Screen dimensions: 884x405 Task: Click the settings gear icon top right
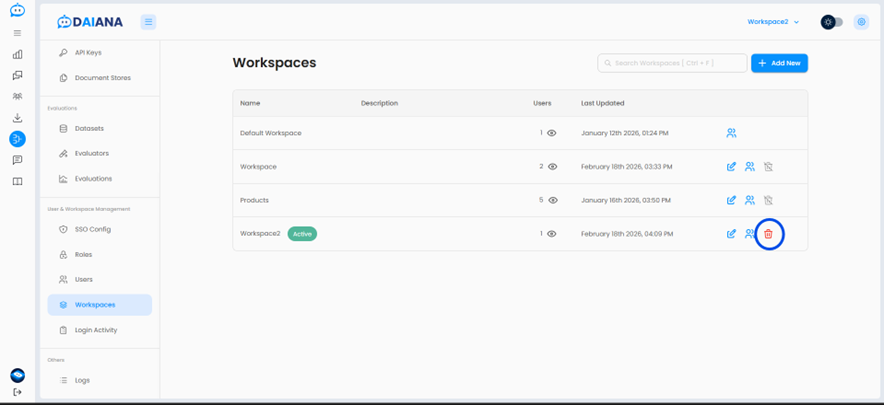coord(861,22)
